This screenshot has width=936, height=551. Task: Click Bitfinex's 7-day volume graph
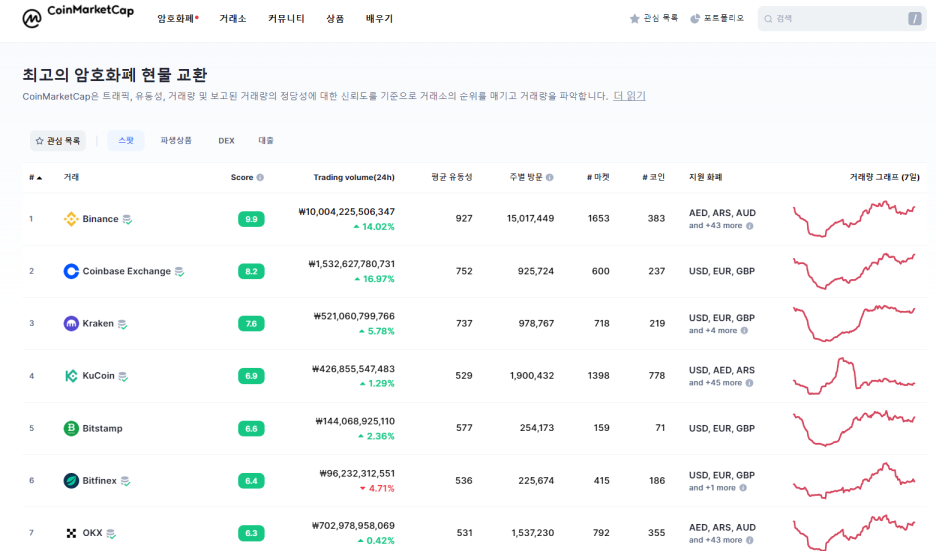854,481
